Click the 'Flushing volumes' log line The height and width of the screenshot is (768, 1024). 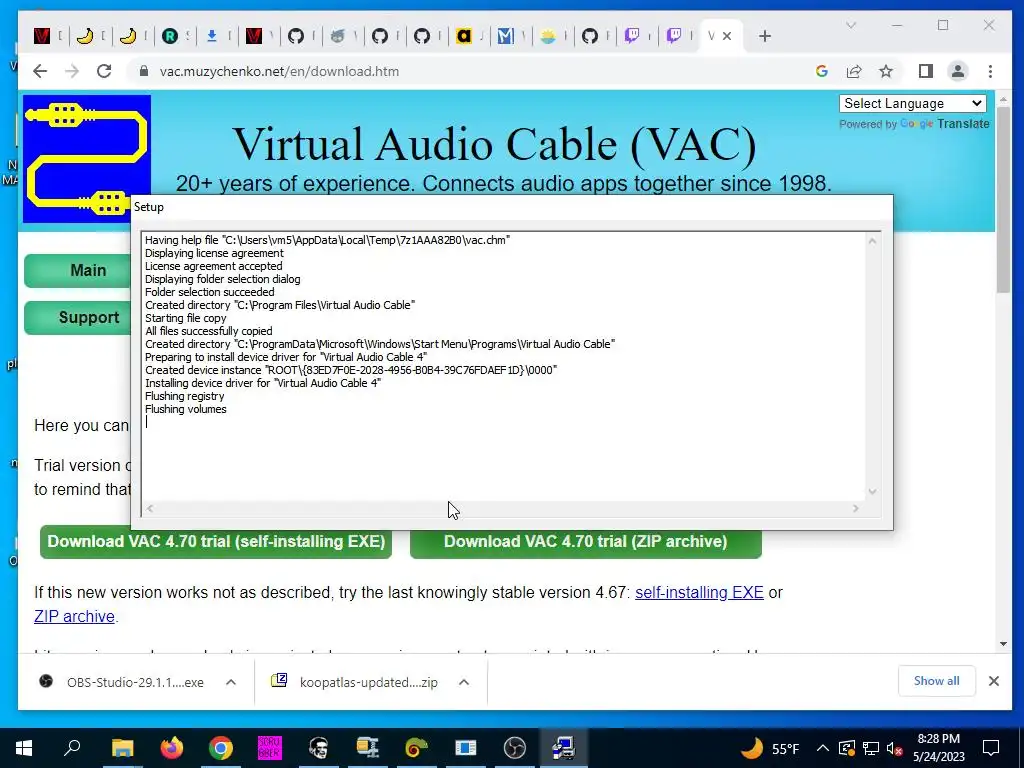tap(185, 409)
